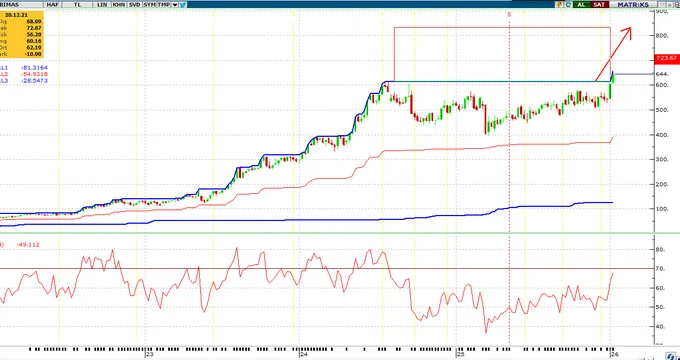Click the 60.16 value in info box

[x=33, y=41]
